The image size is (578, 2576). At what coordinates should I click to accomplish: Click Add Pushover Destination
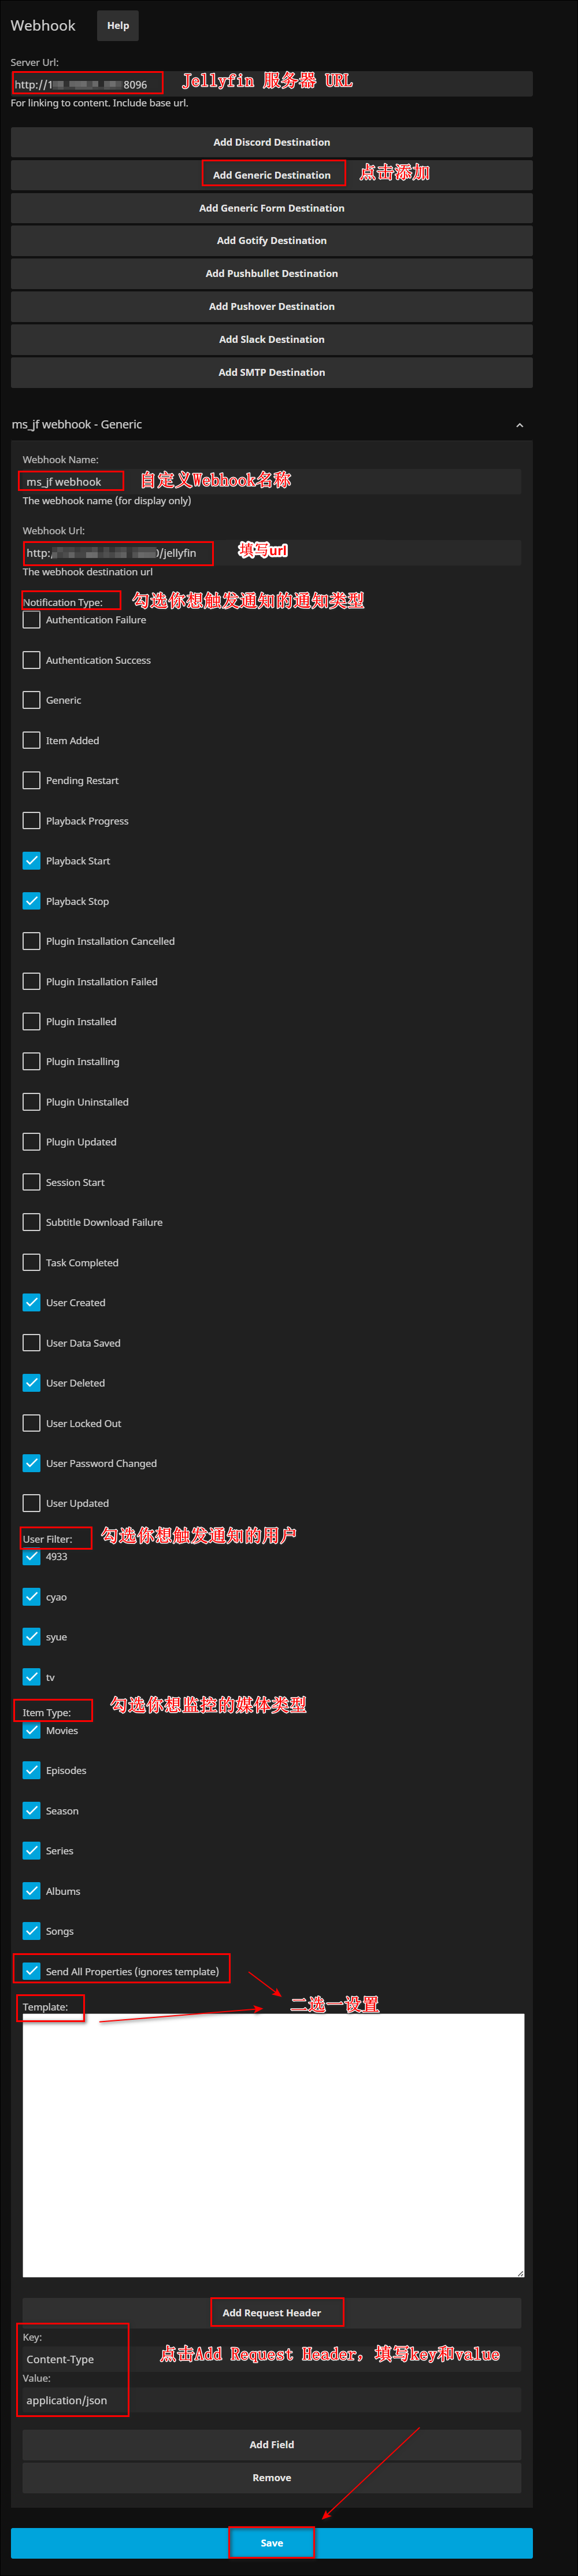[x=271, y=306]
